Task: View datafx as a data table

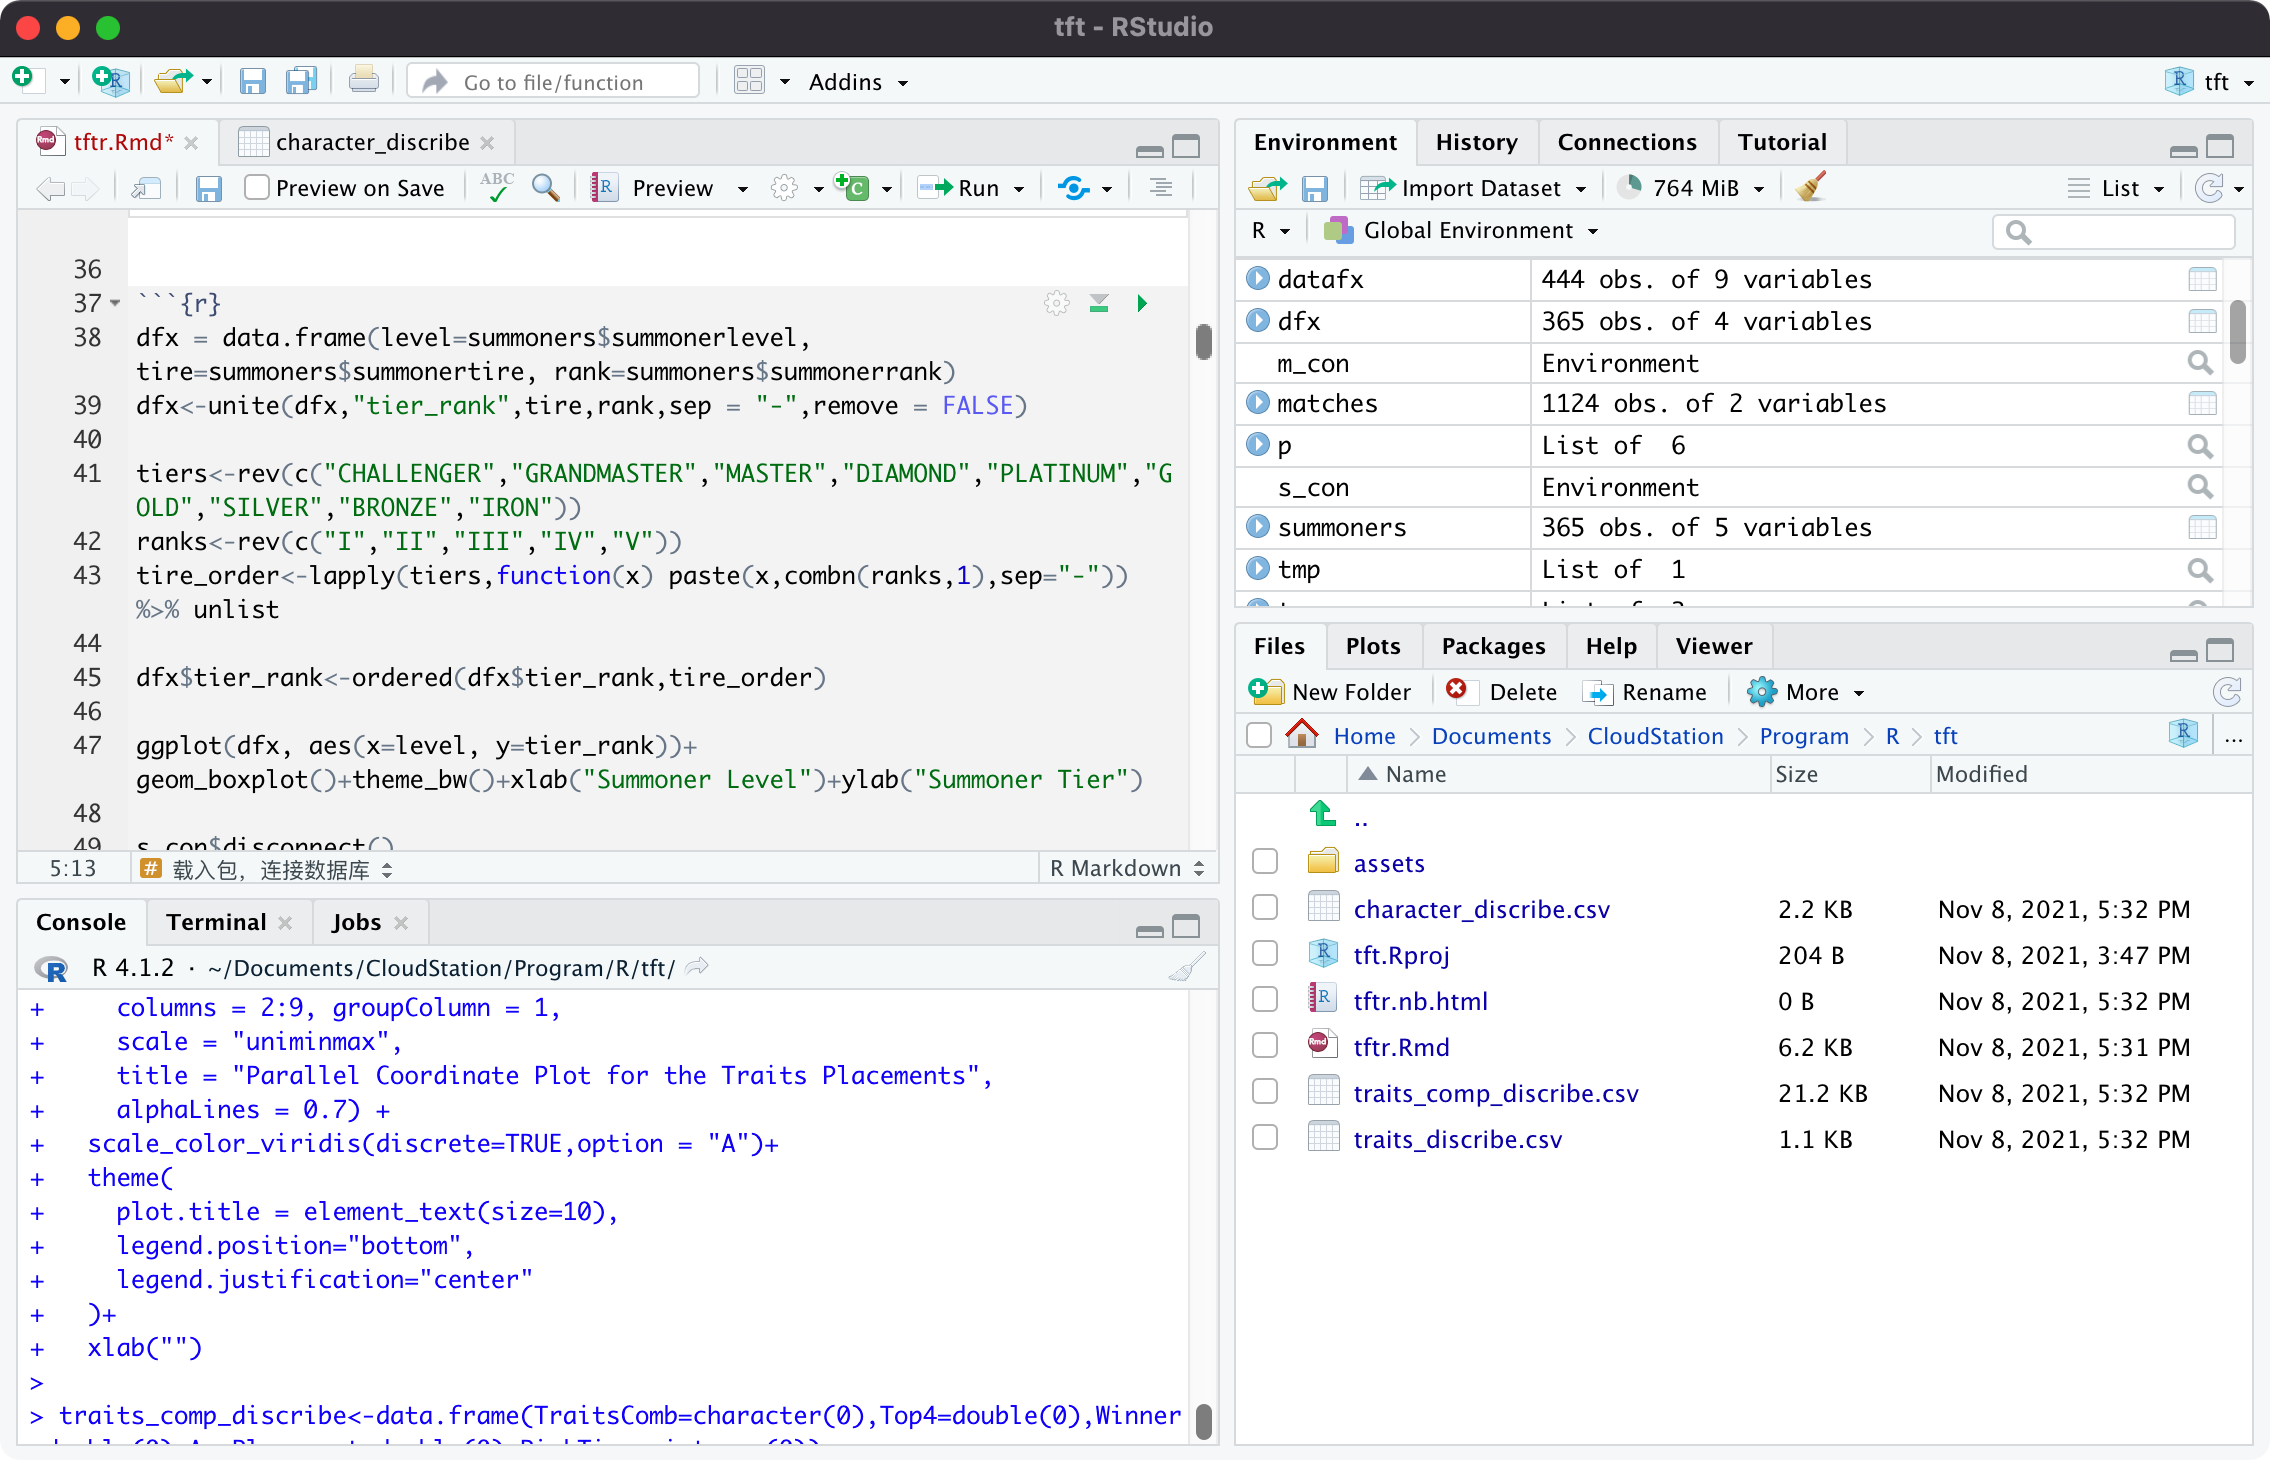Action: pos(2202,280)
